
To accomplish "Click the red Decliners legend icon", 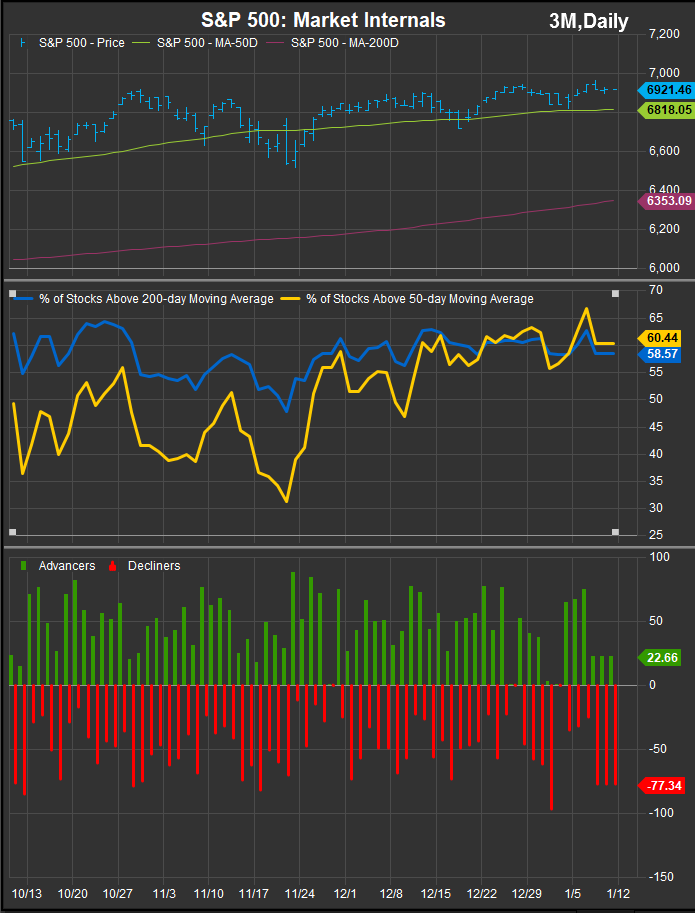I will (x=112, y=566).
